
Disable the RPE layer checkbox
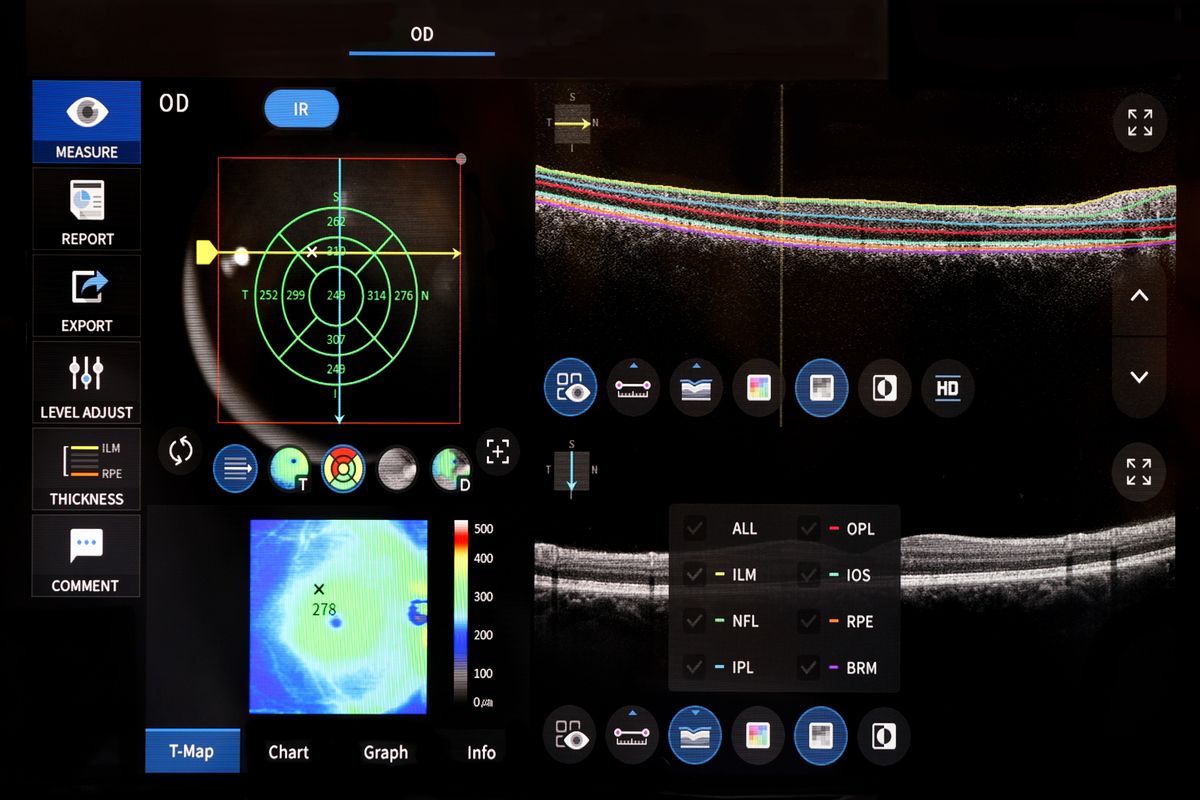808,621
